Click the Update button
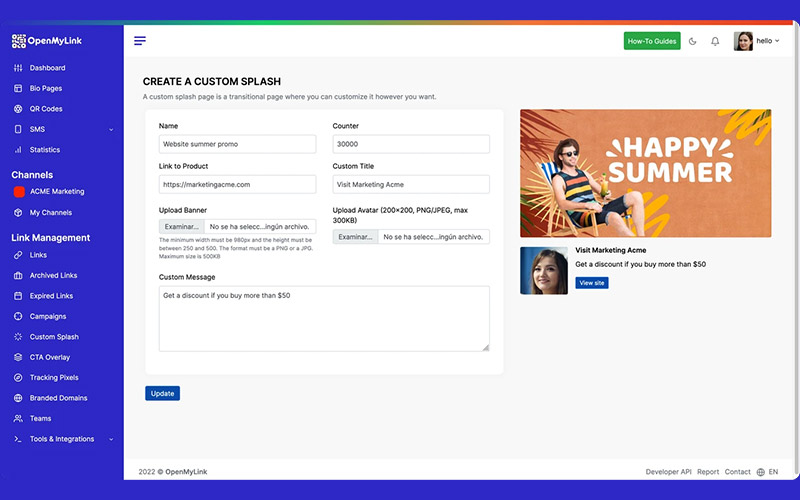 coord(162,393)
